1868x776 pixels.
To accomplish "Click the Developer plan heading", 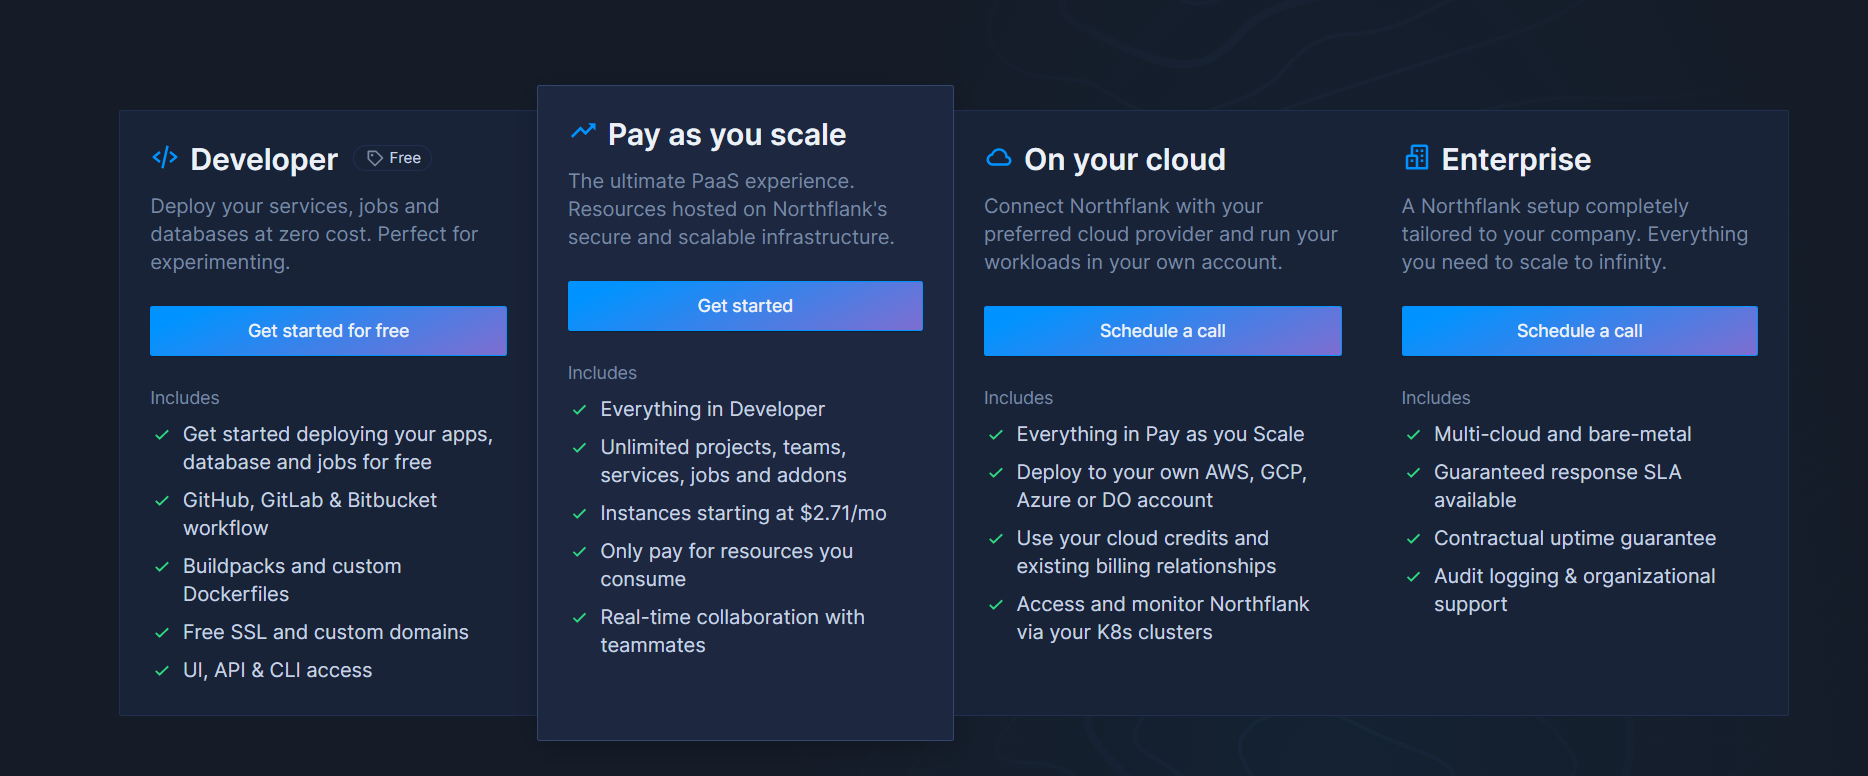I will [x=264, y=159].
